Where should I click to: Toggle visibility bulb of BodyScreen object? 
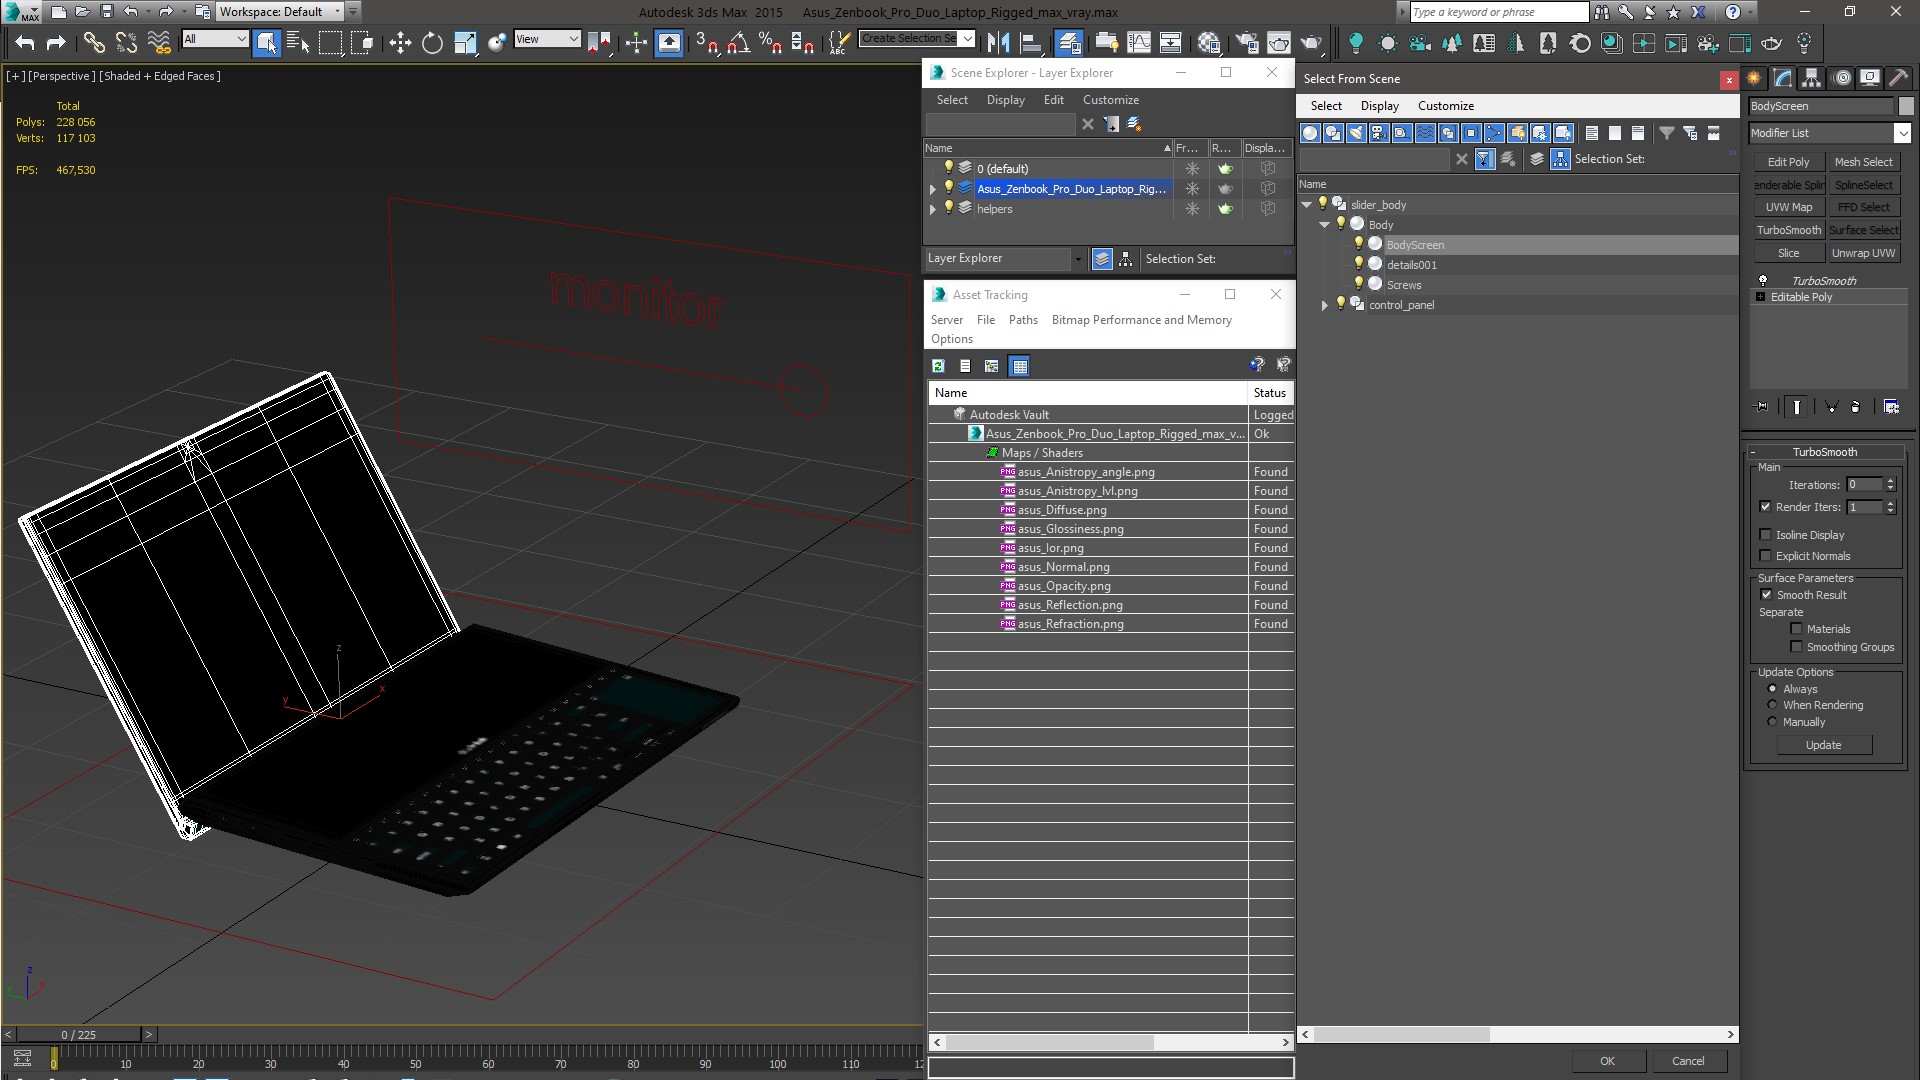[1358, 244]
